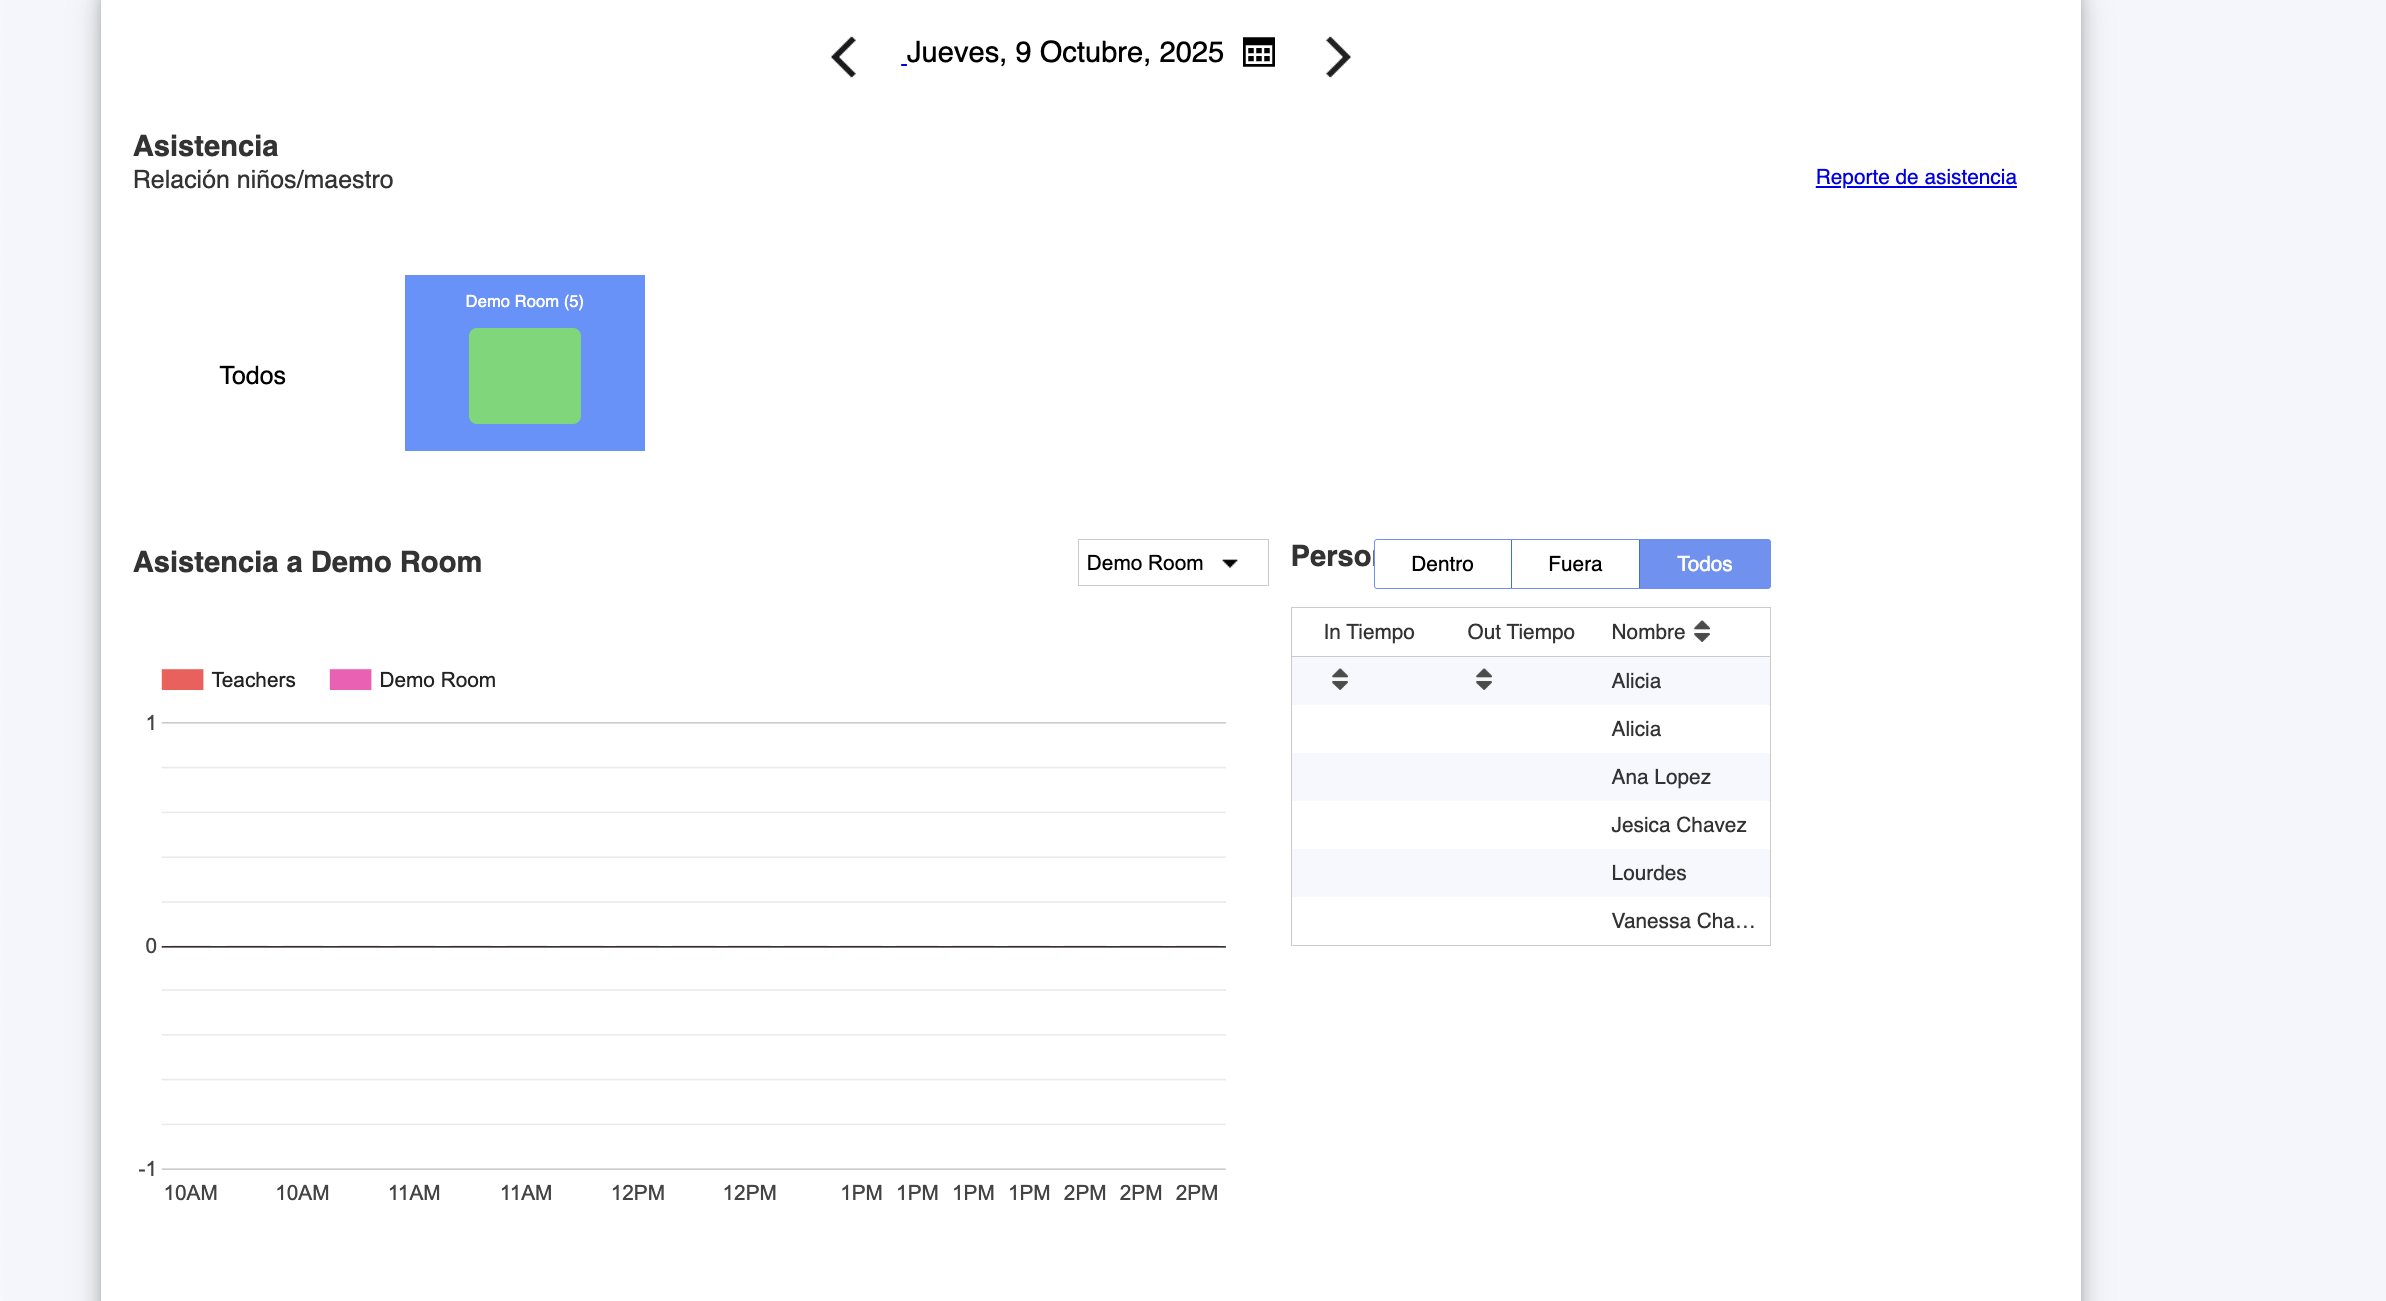Select the Todos room row label
This screenshot has height=1301, width=2386.
click(x=252, y=375)
